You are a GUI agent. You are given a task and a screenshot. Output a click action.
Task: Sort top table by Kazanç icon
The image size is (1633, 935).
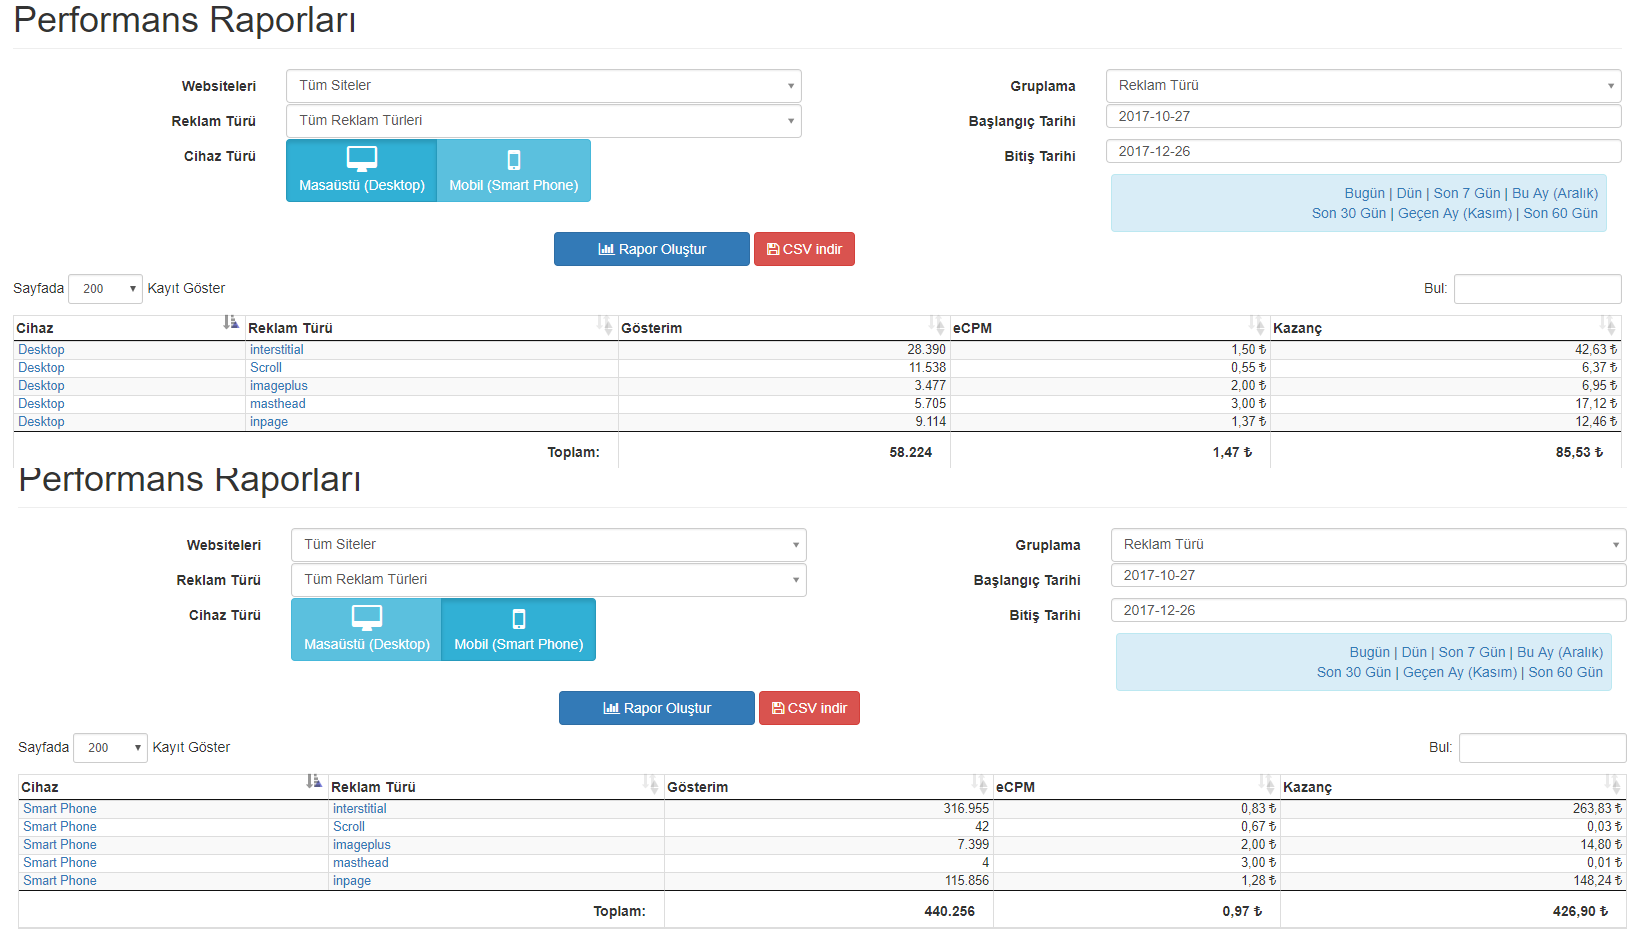click(1607, 323)
